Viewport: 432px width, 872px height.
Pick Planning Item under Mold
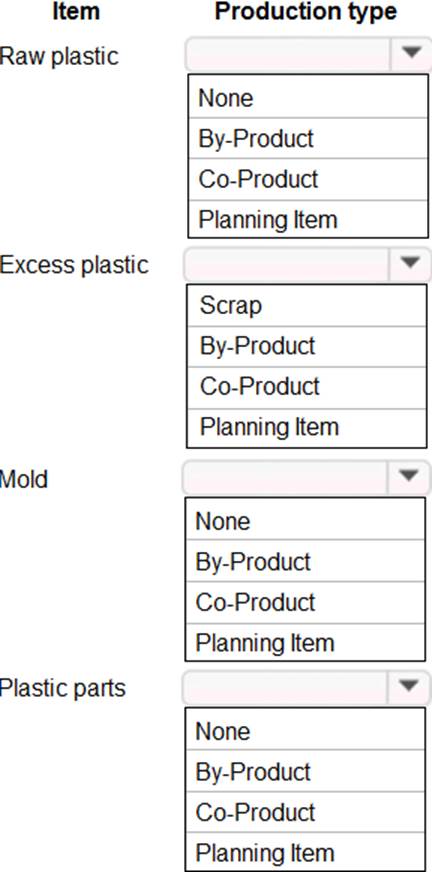point(305,642)
